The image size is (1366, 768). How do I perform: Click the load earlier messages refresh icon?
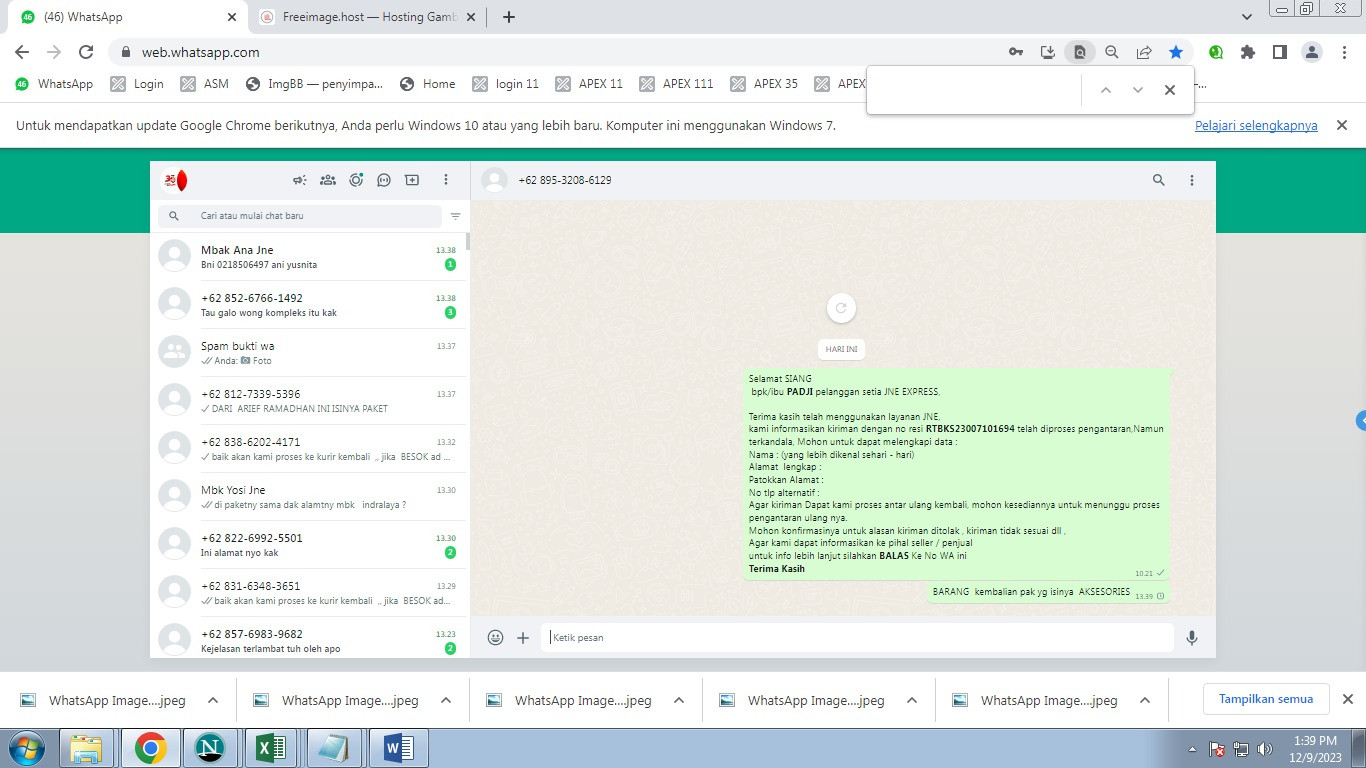coord(841,308)
